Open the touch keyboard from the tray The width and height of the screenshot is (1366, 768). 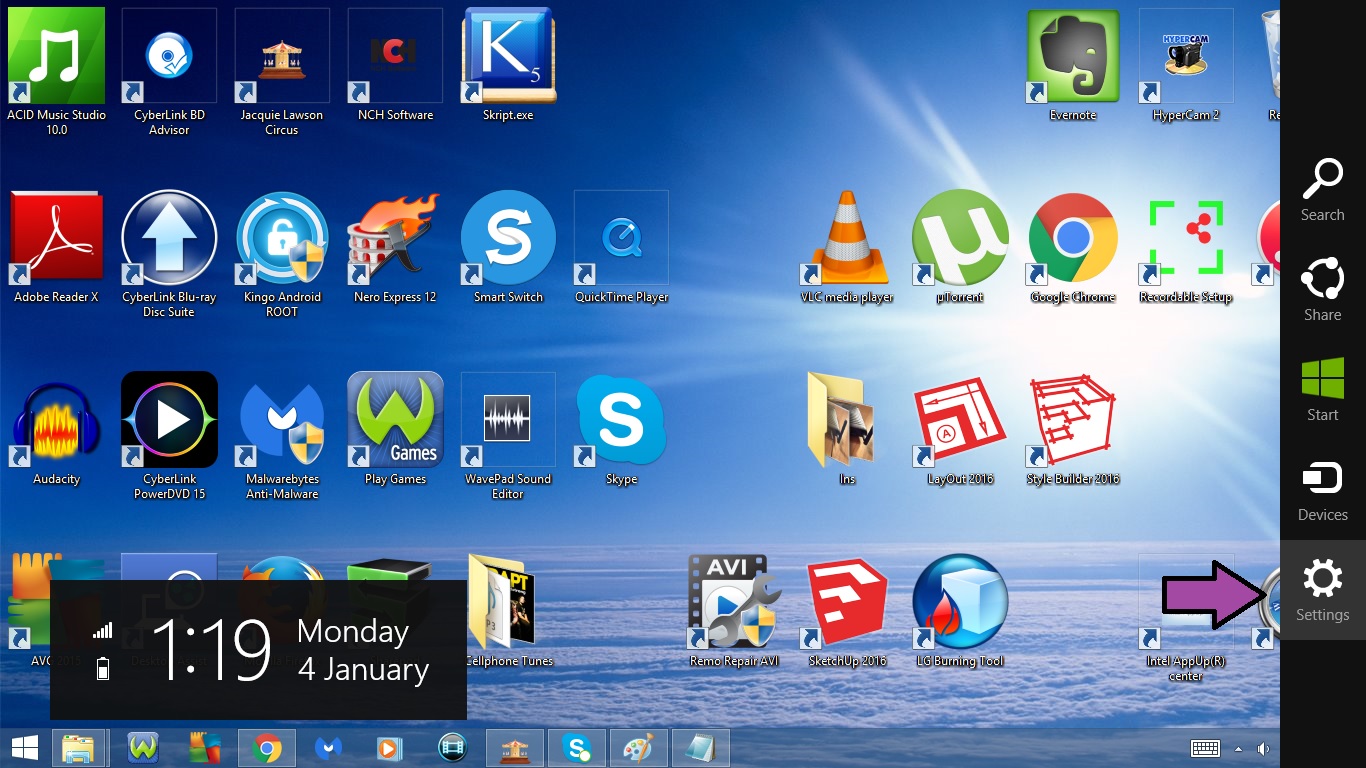(1205, 748)
